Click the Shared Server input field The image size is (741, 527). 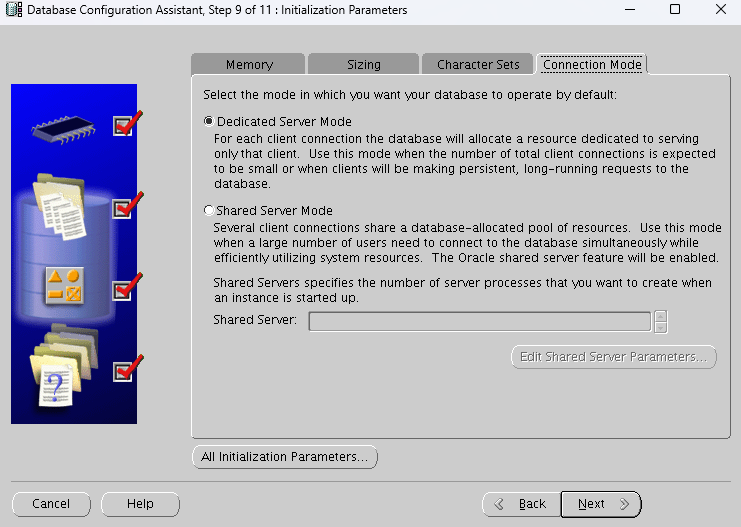480,321
